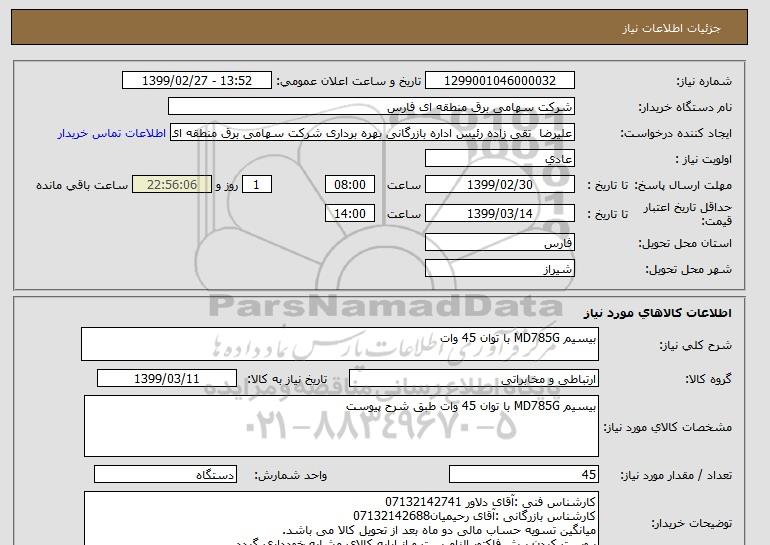Click the label واحد شمارش

291,475
